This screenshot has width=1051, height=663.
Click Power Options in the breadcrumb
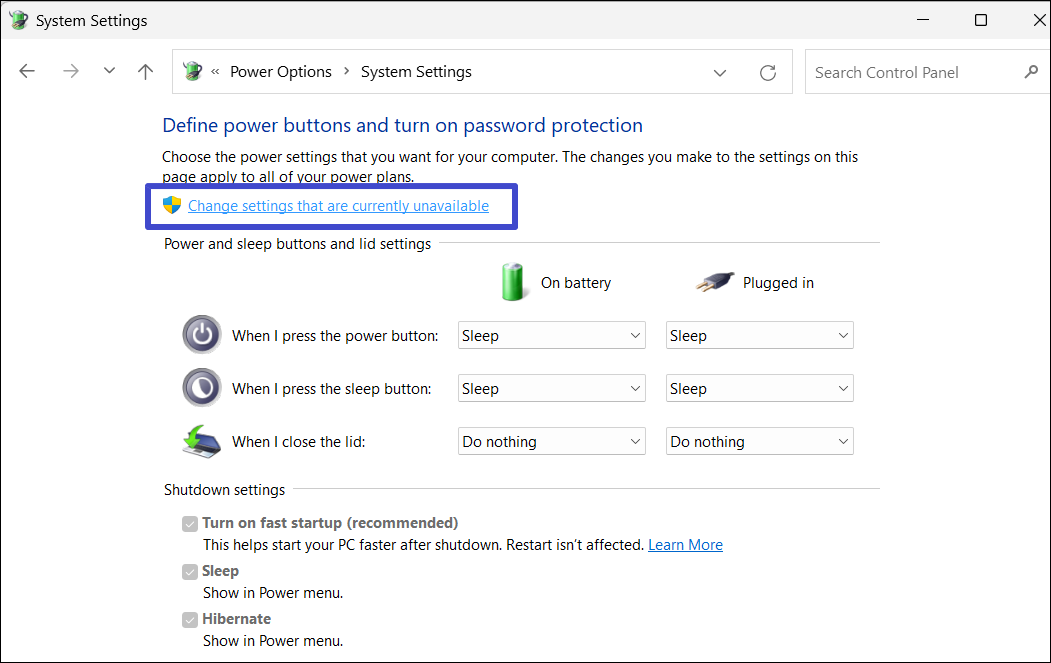tap(281, 72)
